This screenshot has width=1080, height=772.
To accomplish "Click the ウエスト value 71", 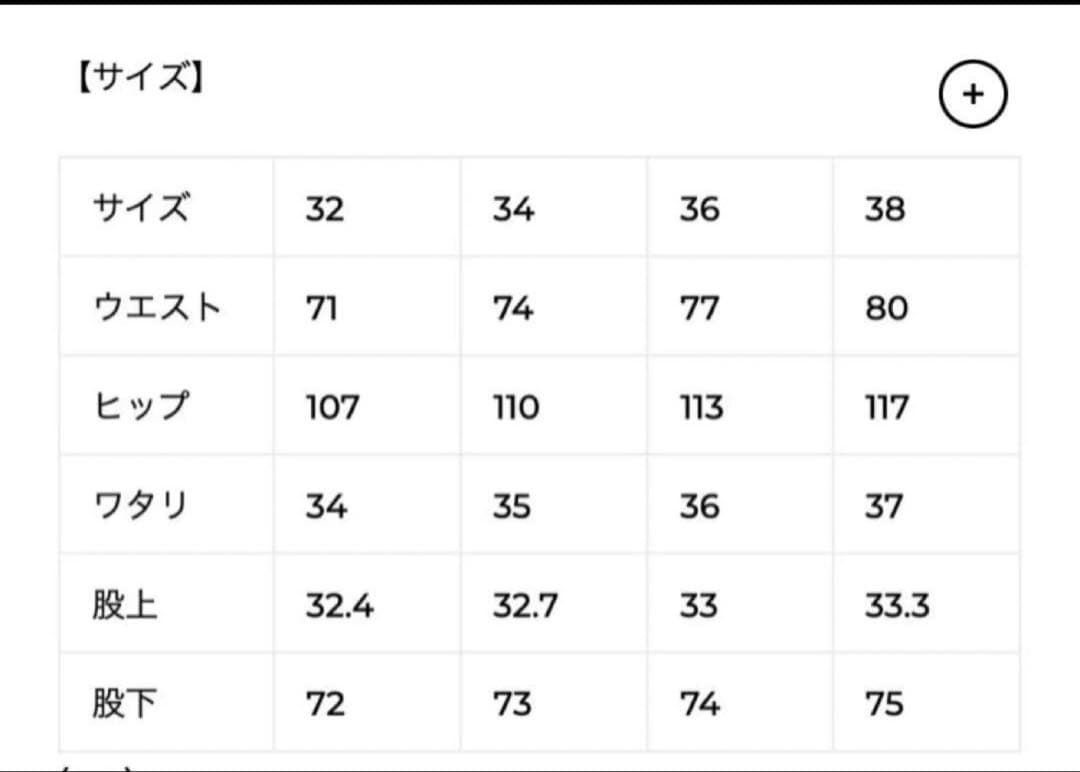I will click(321, 308).
